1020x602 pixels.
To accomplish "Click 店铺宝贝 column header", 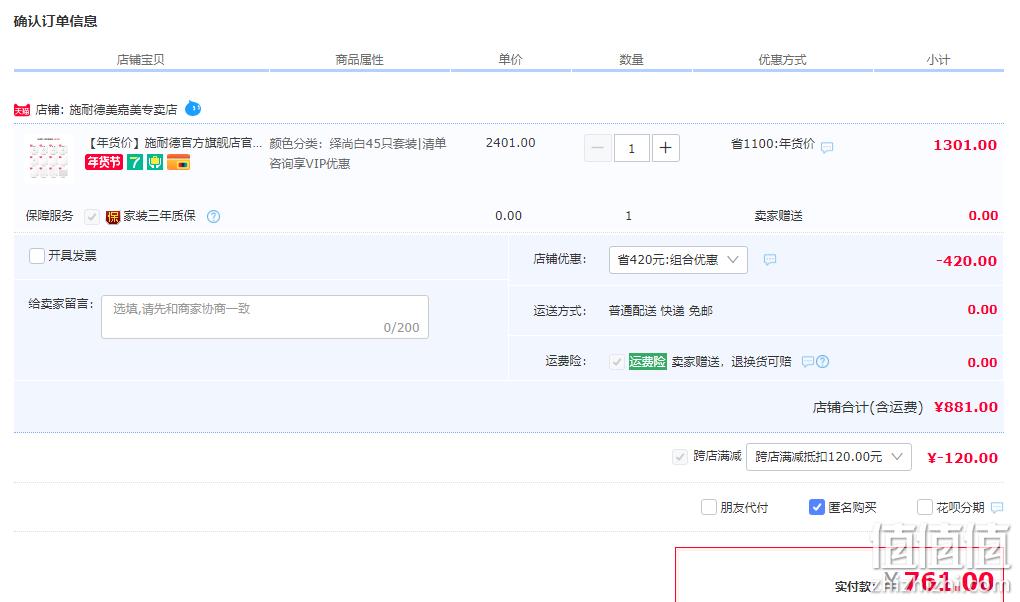I will 141,60.
